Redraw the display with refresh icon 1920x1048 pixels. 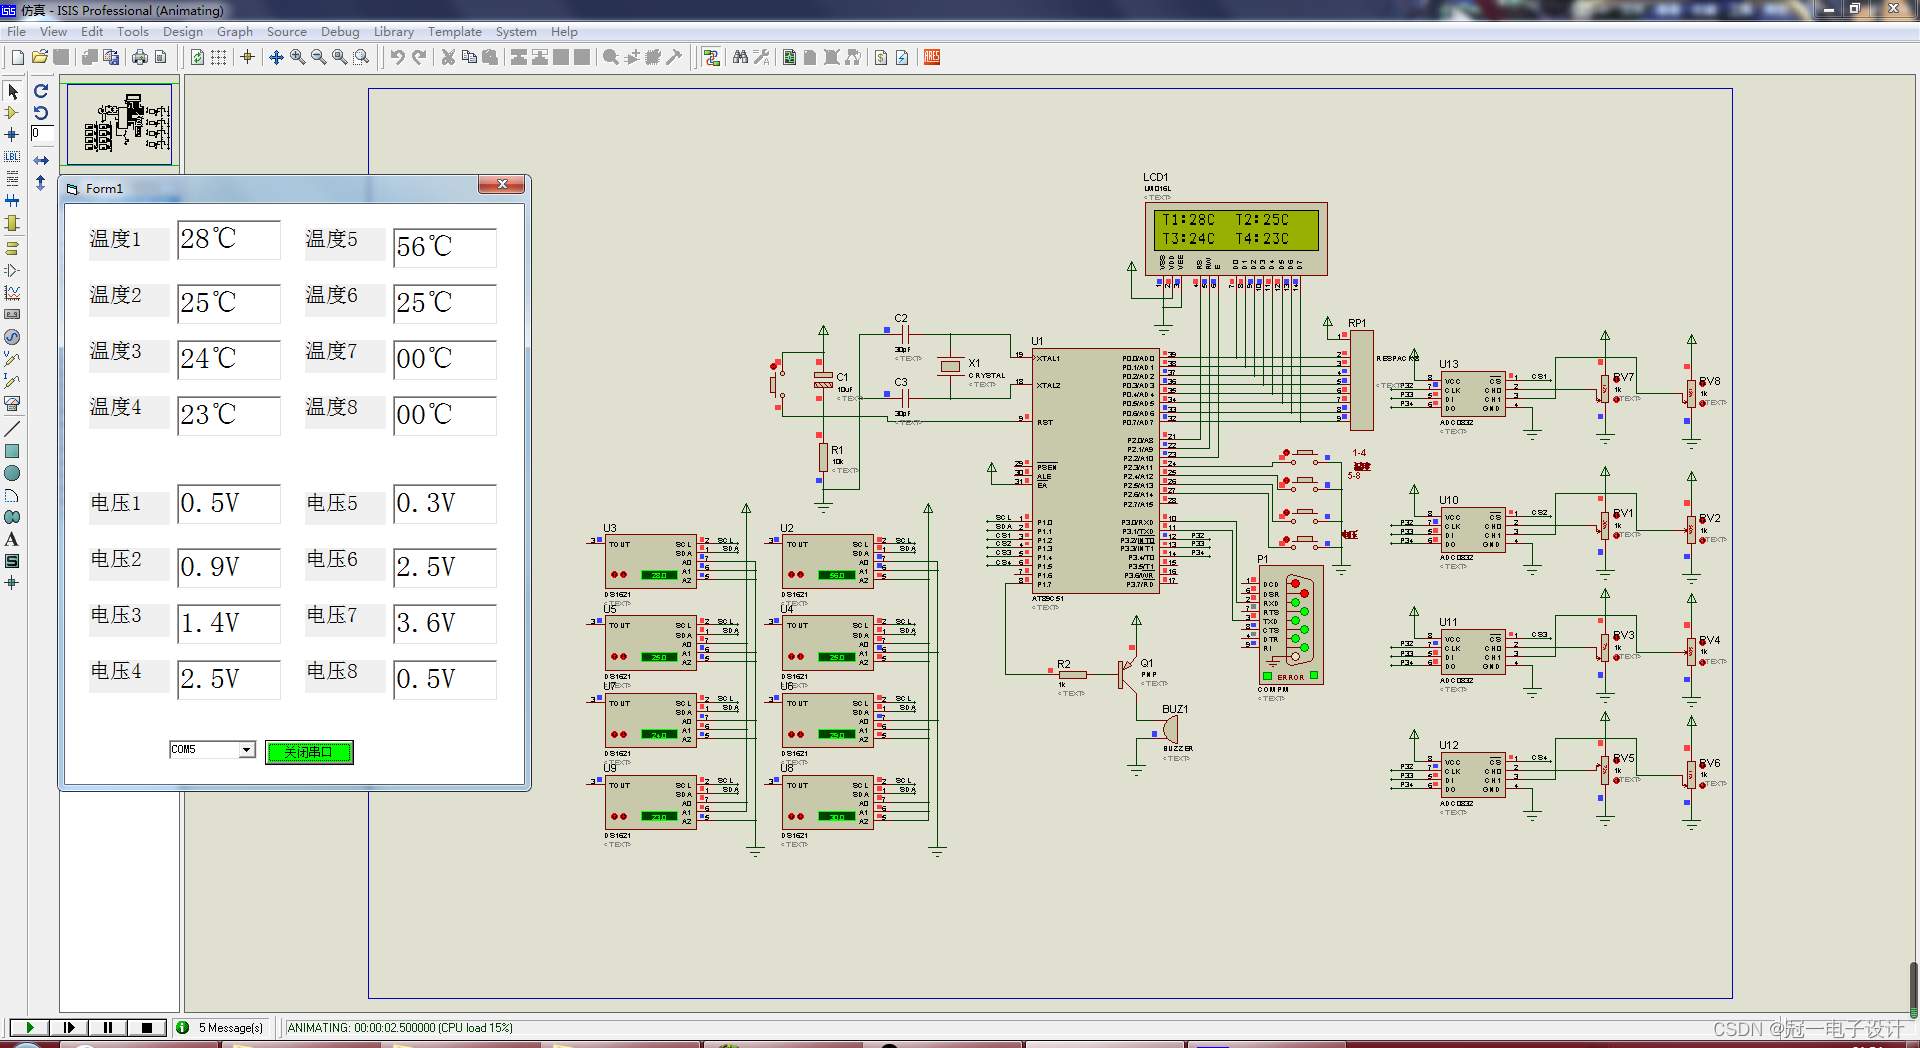(x=197, y=57)
